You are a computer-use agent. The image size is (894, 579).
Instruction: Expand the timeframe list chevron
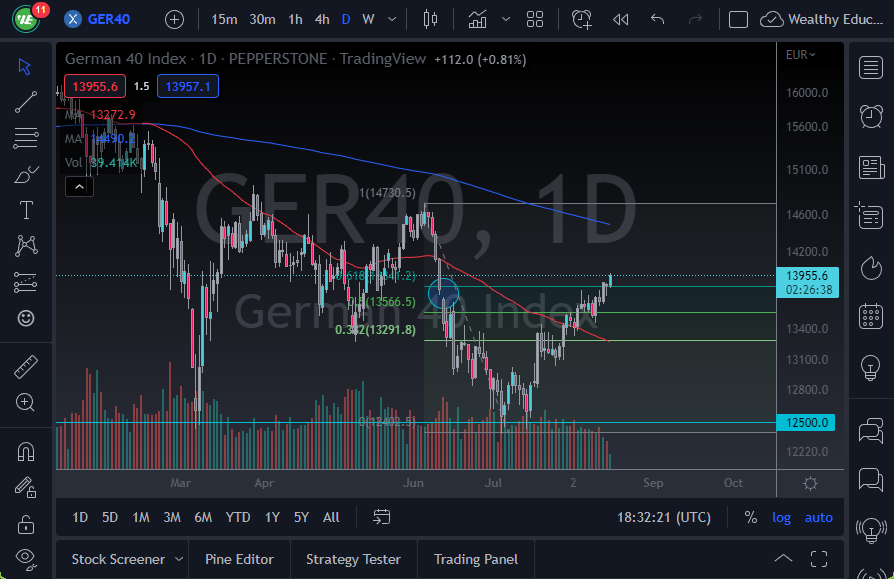(x=392, y=18)
